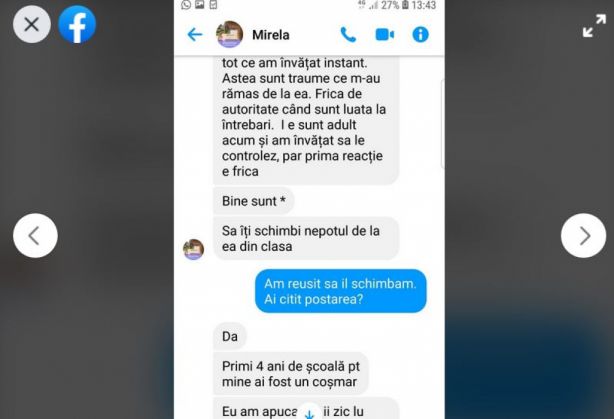The width and height of the screenshot is (614, 419).
Task: Click the 'Primi 4 ani de școală' message
Action: pyautogui.click(x=291, y=374)
